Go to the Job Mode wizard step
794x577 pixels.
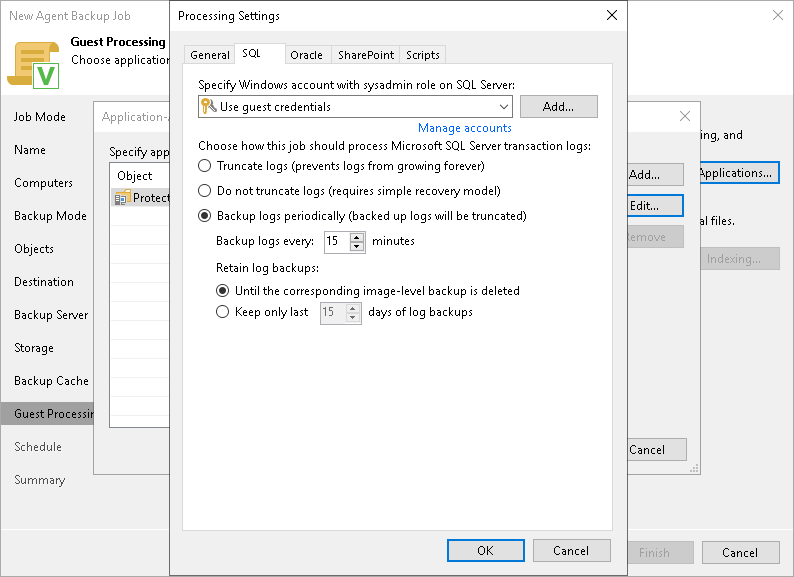39,117
